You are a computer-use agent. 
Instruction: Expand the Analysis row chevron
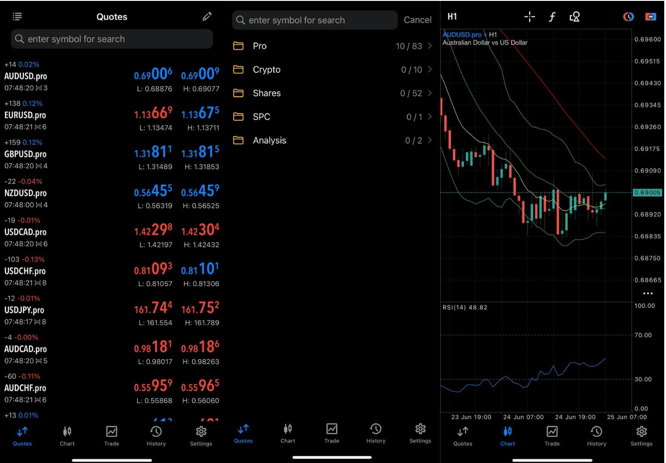point(430,140)
